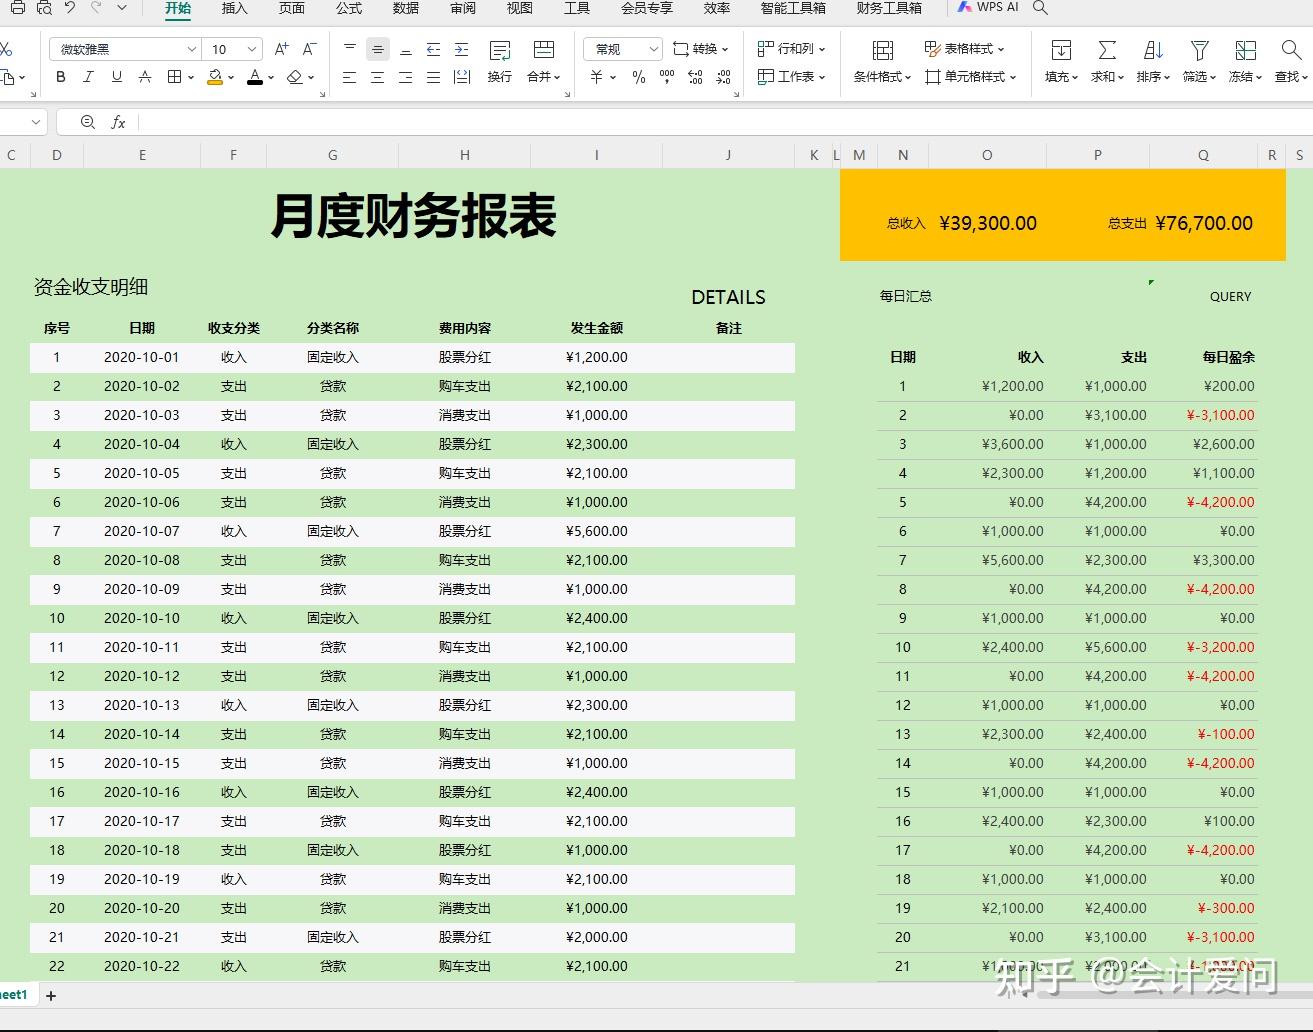Toggle strikethrough formatting
Image resolution: width=1313 pixels, height=1032 pixels.
click(145, 77)
